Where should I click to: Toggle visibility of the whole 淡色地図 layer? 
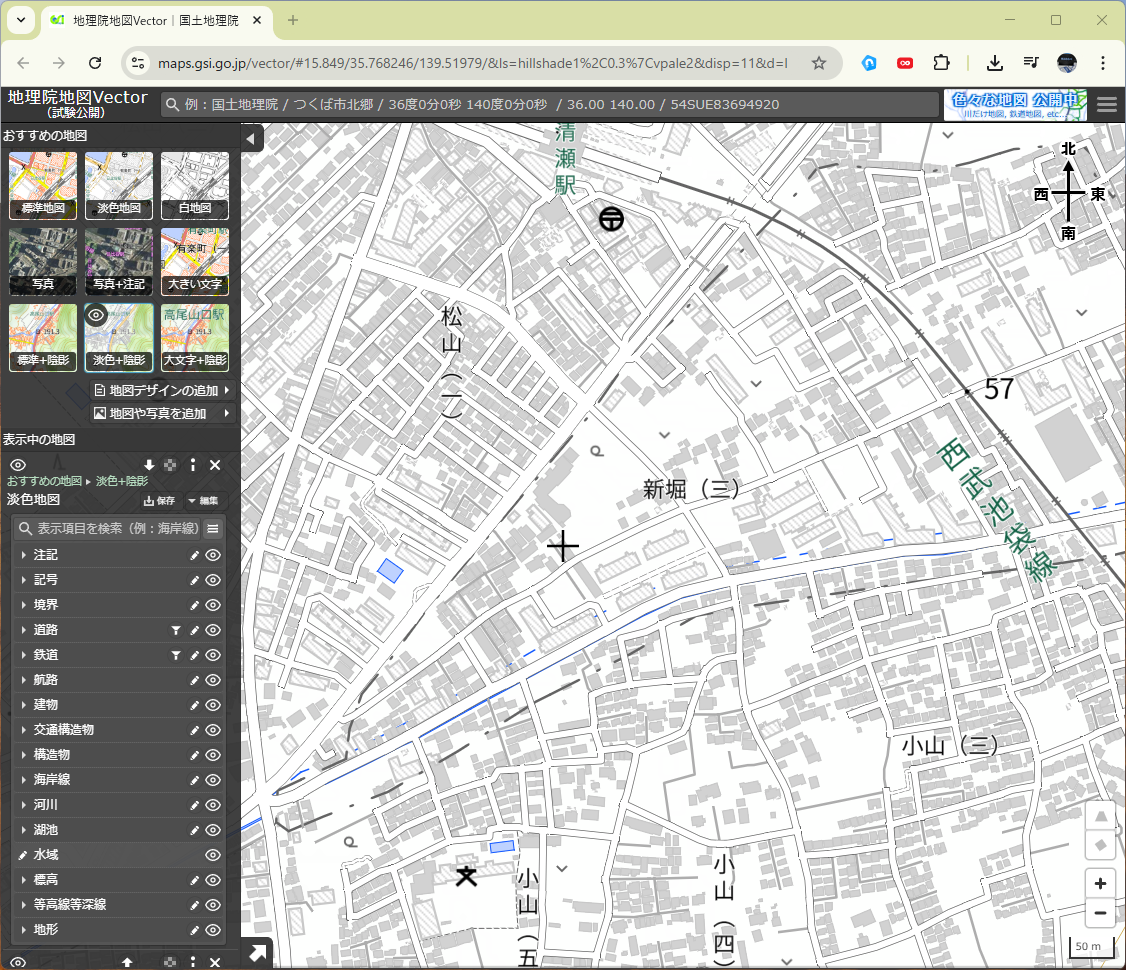pyautogui.click(x=18, y=465)
